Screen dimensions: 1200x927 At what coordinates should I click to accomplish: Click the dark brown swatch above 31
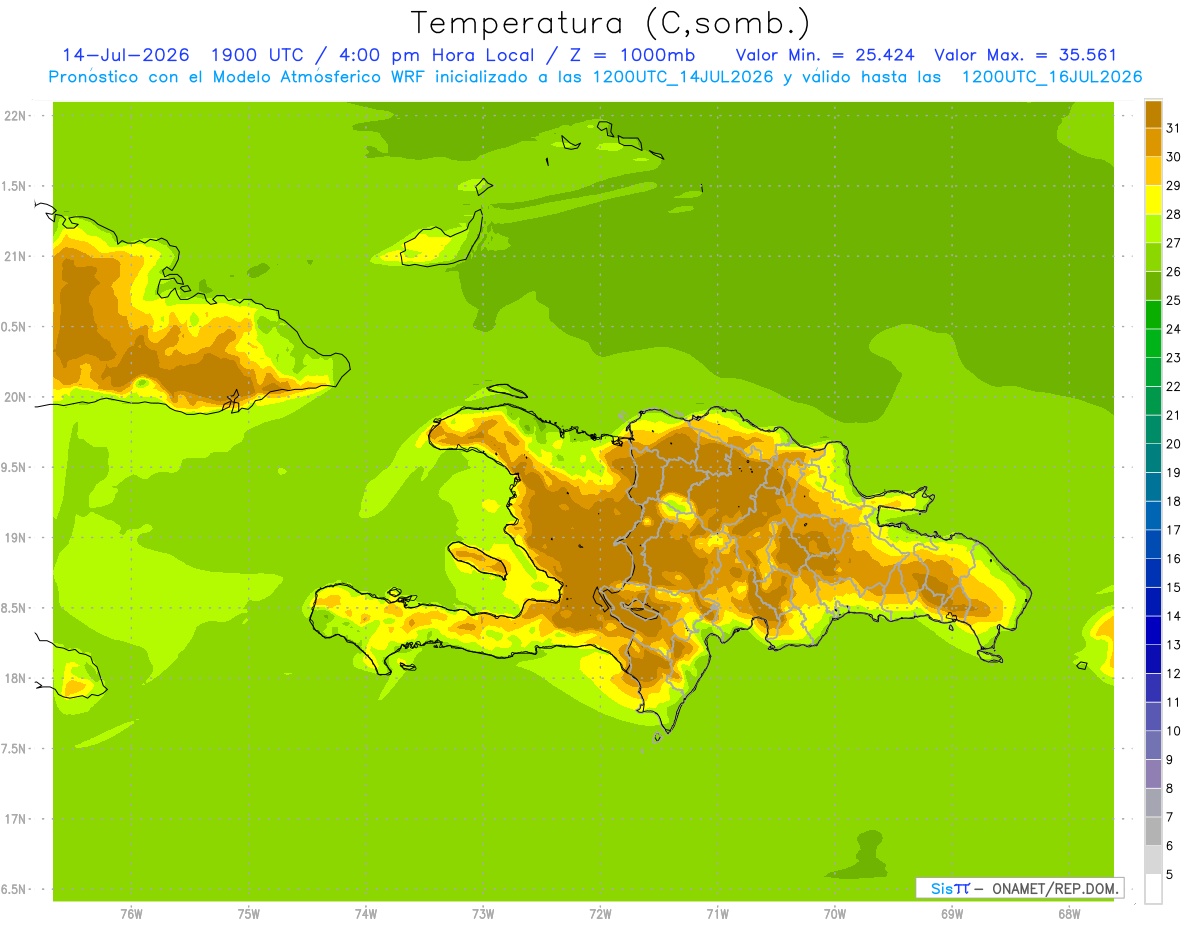(x=1153, y=113)
